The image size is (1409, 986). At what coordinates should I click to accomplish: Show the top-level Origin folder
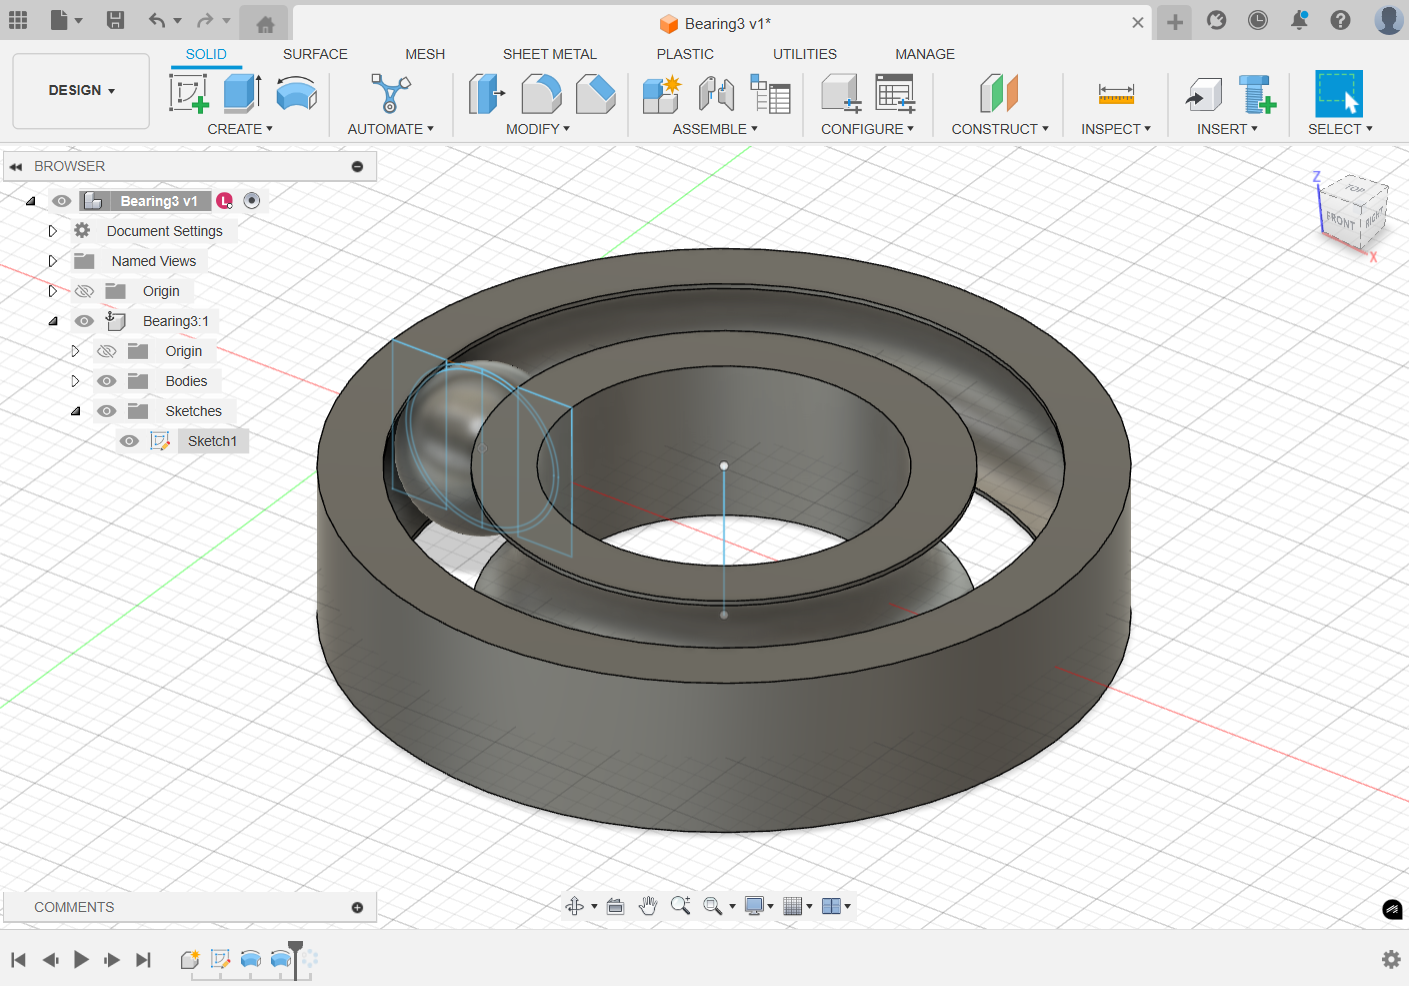coord(84,291)
